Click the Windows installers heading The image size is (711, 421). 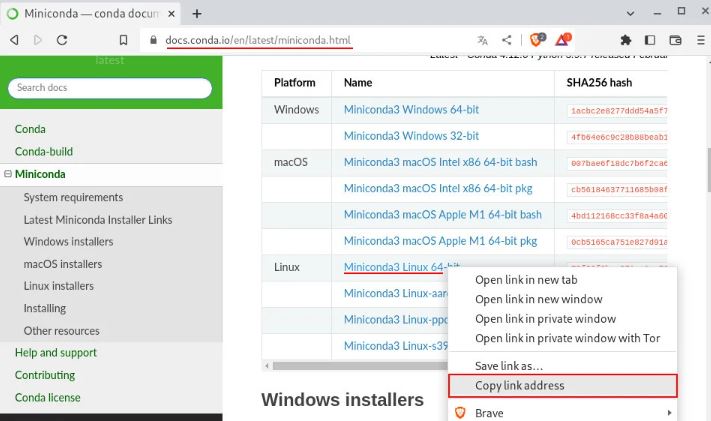(x=342, y=400)
